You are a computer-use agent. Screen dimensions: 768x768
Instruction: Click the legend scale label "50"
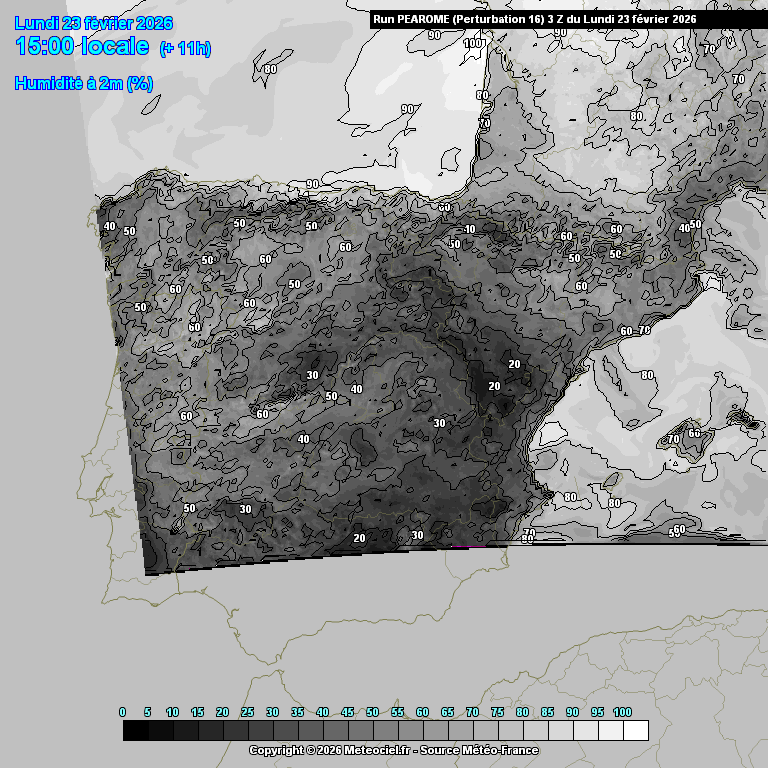[x=372, y=712]
